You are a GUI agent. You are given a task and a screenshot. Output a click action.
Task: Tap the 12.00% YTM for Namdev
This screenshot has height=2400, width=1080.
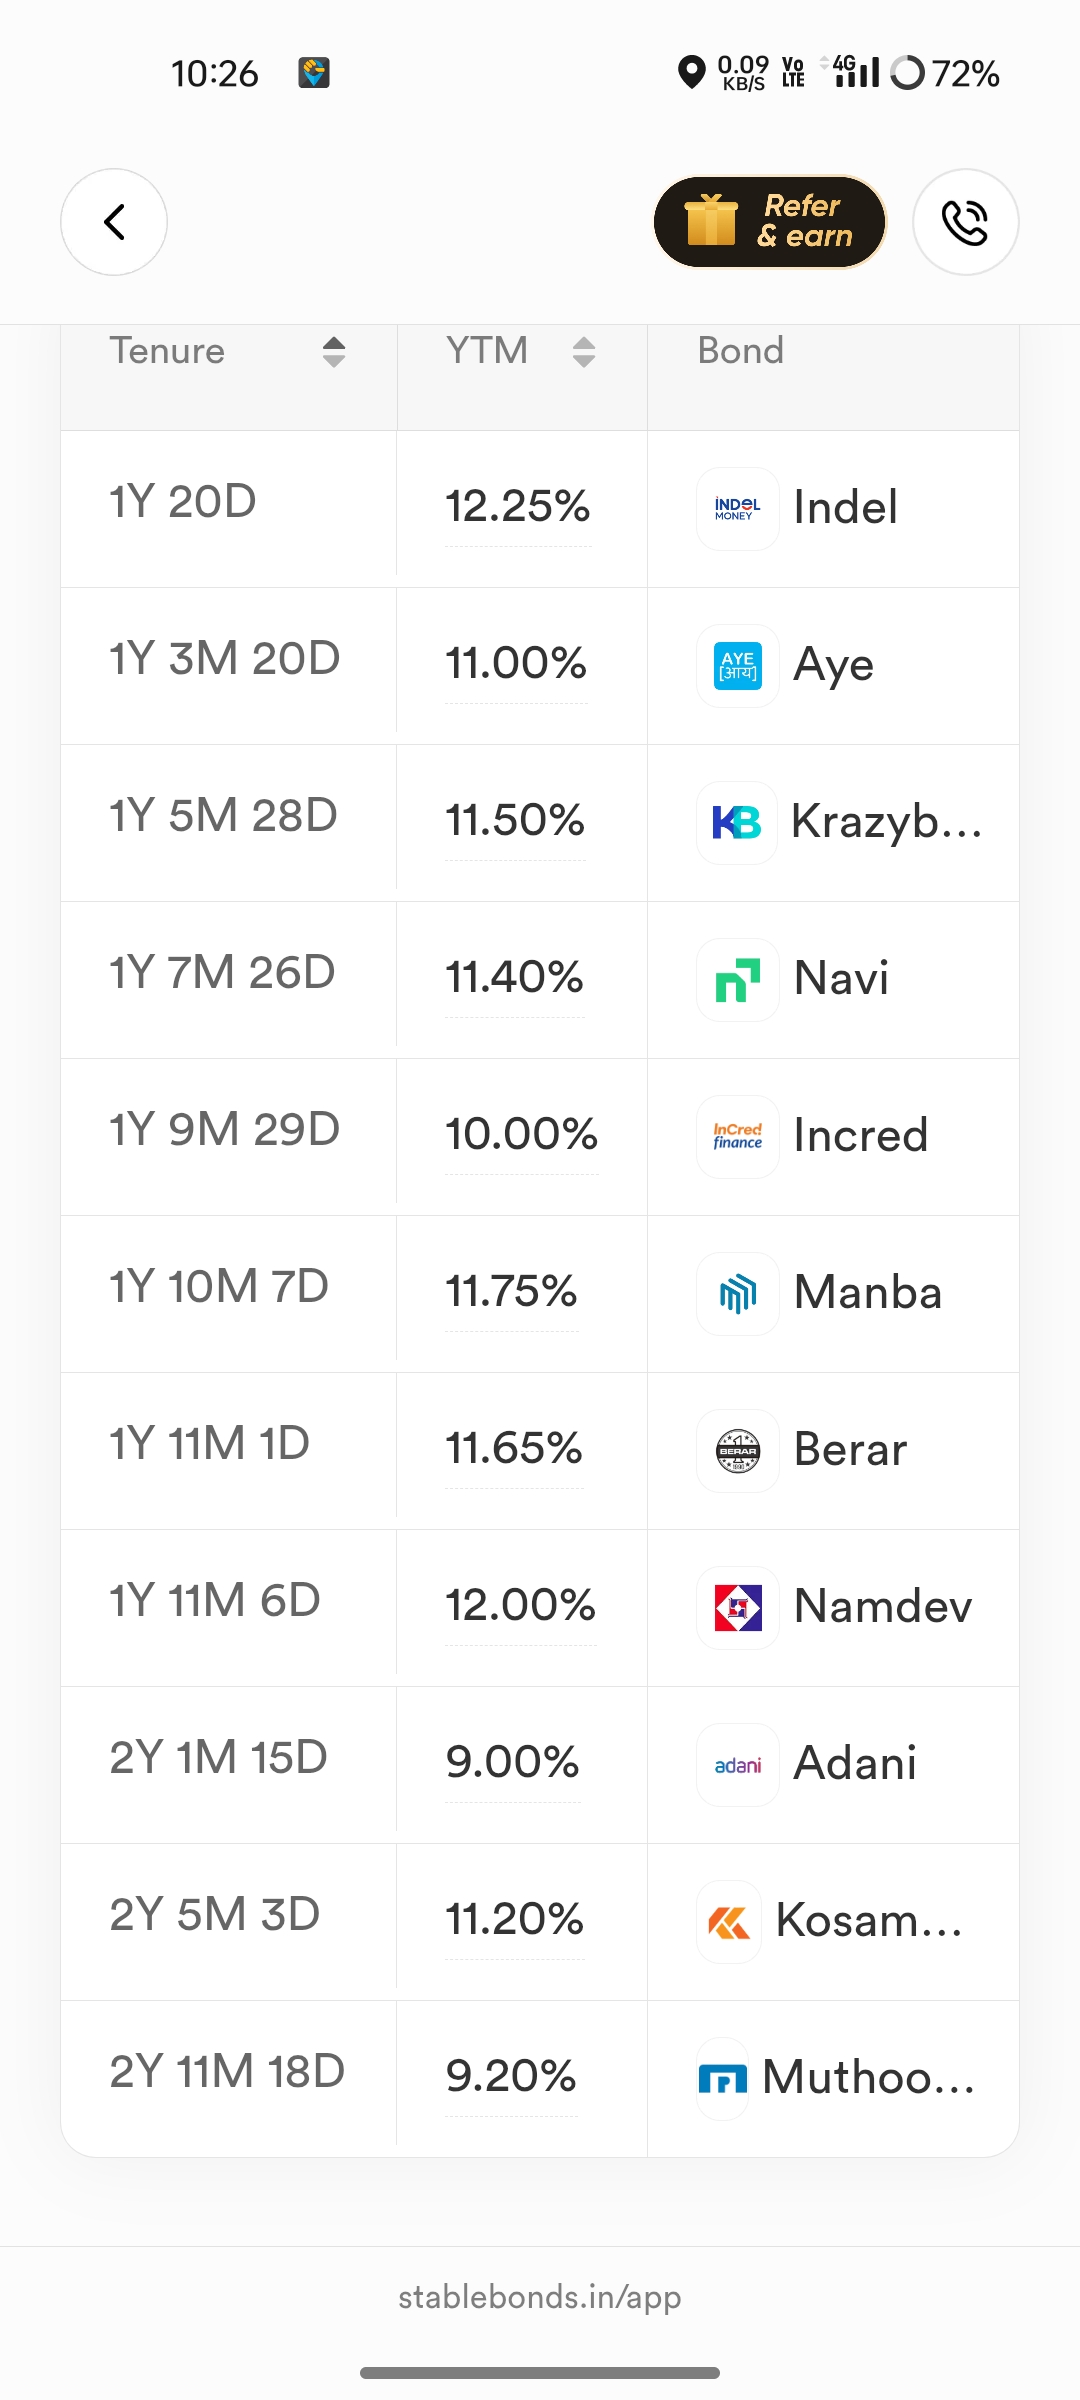coord(520,1606)
